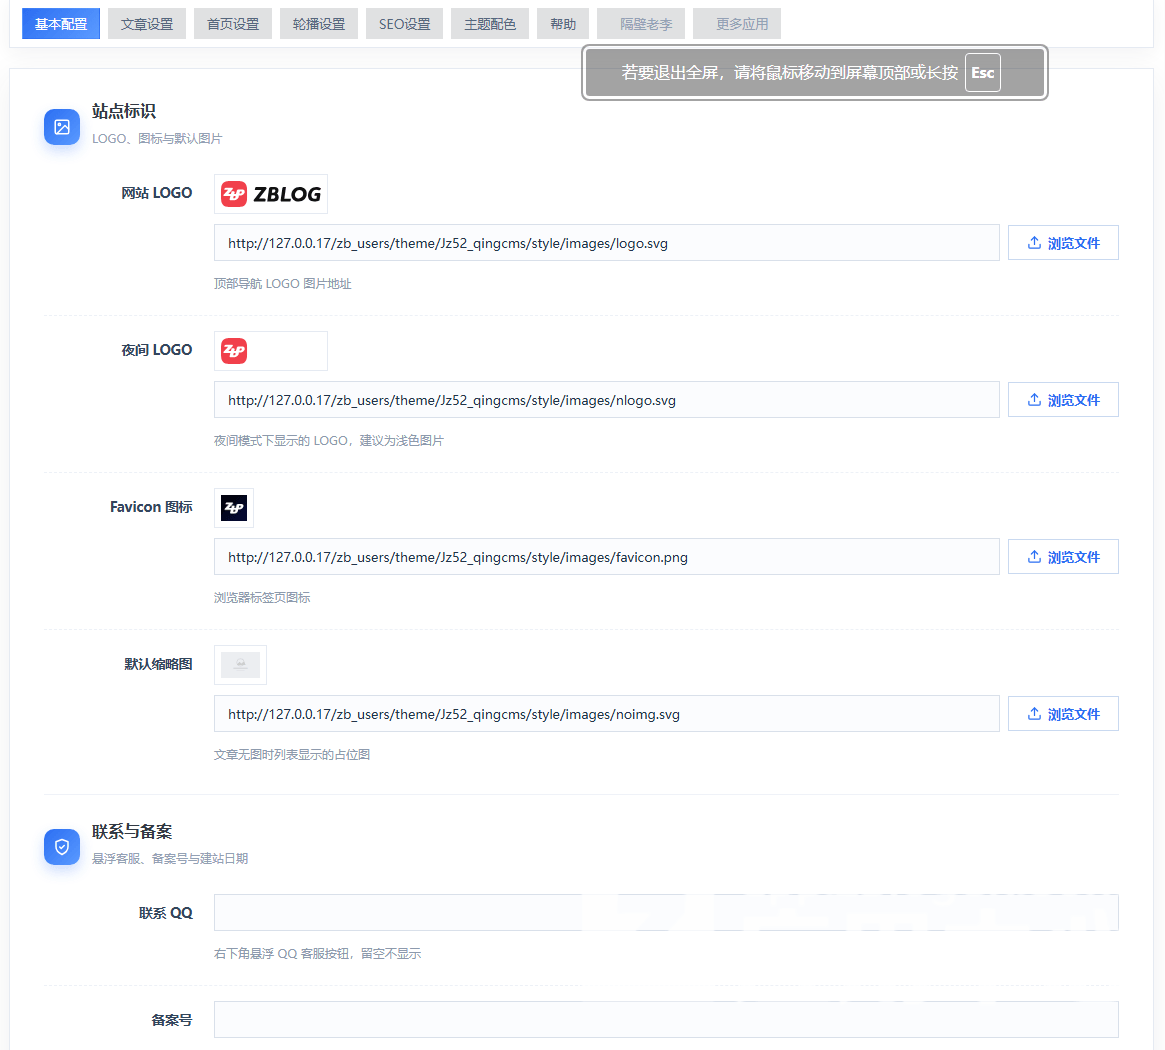Viewport: 1165px width, 1050px height.
Task: Go to the SEO设置 tab
Action: tap(404, 24)
